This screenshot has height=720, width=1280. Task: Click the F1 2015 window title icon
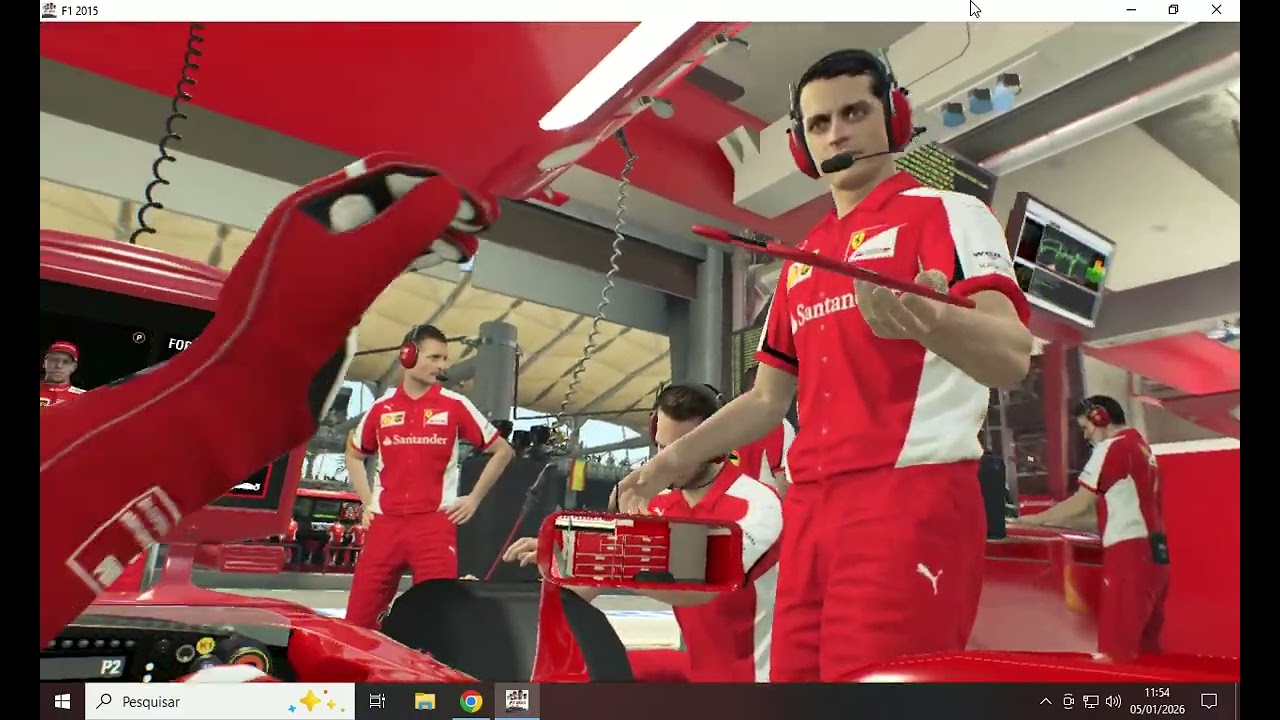tap(49, 10)
